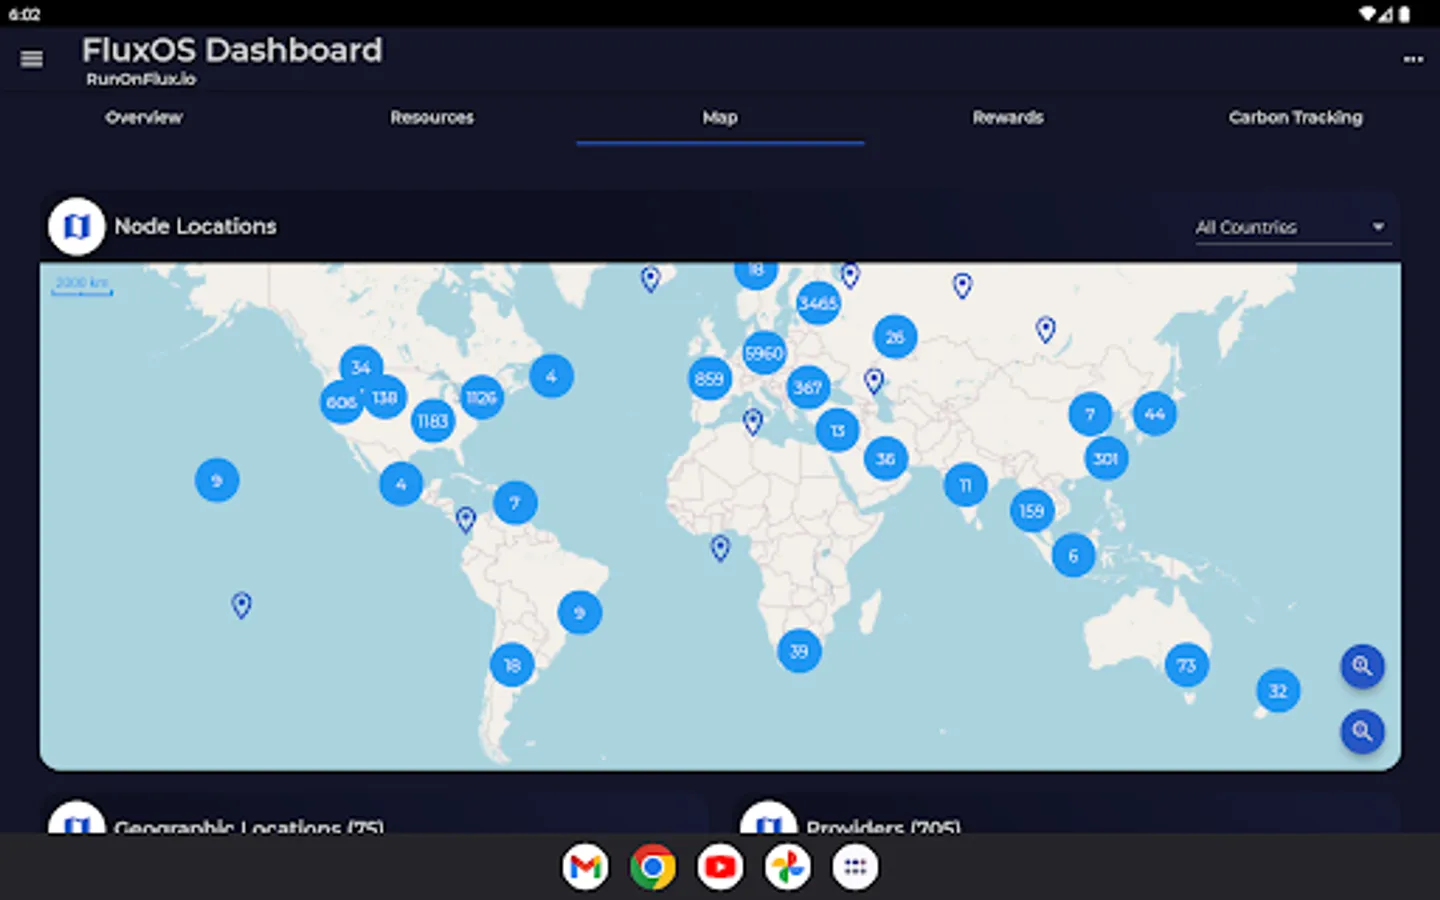The image size is (1440, 900).
Task: Expand the 159 cluster in Southeast Asia
Action: (x=1032, y=511)
